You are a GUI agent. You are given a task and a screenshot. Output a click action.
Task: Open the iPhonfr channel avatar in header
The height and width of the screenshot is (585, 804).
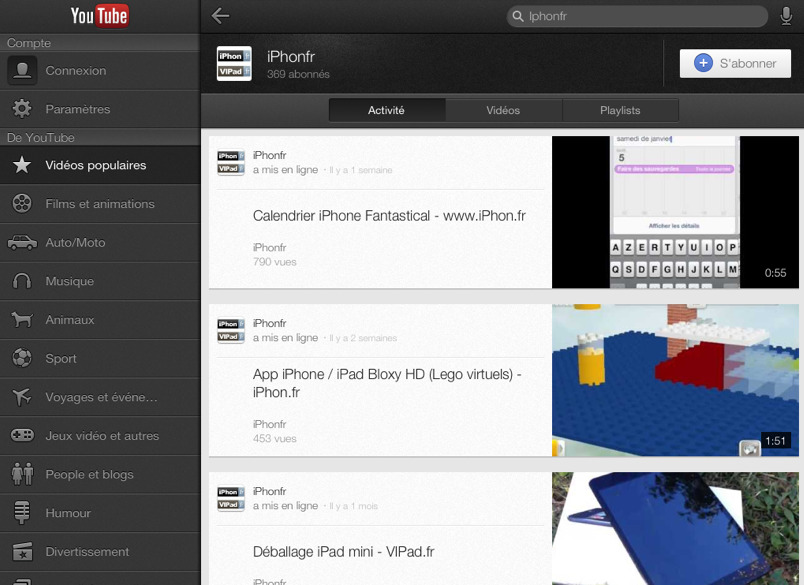tap(234, 64)
